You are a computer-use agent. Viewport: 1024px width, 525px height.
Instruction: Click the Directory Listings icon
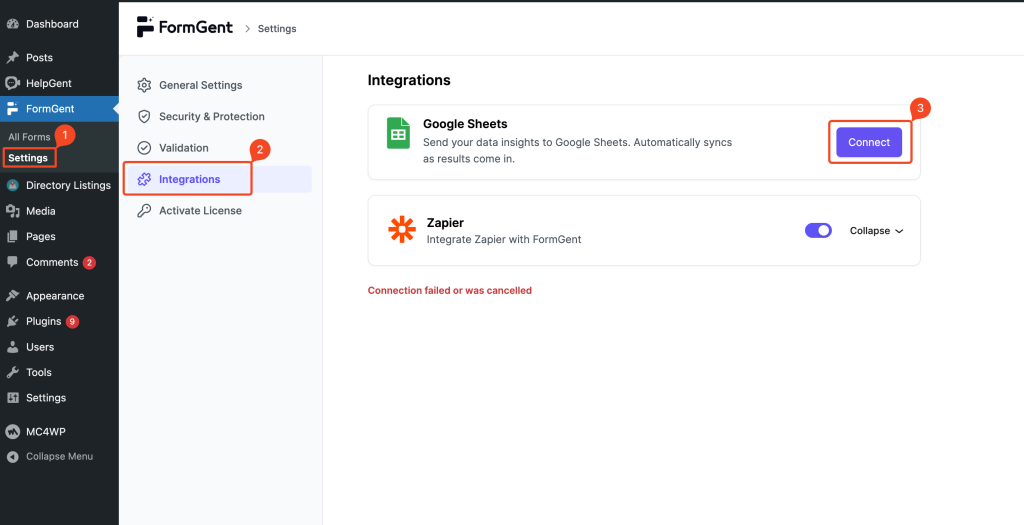click(12, 185)
